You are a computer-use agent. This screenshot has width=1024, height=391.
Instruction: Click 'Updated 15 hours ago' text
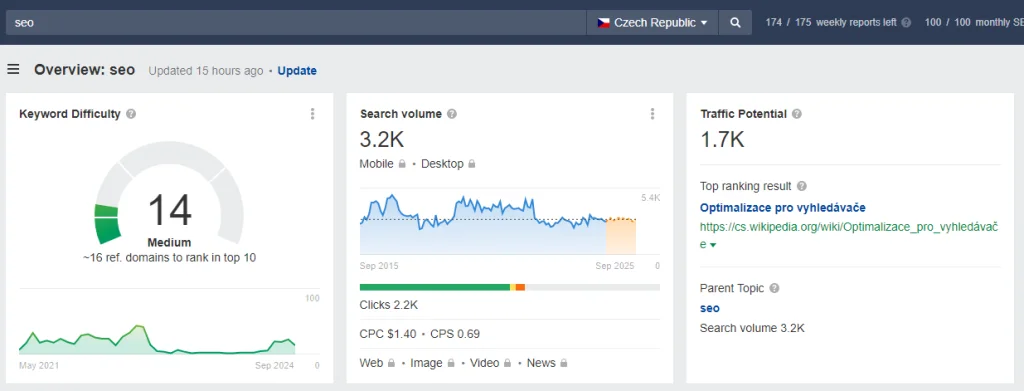[206, 70]
